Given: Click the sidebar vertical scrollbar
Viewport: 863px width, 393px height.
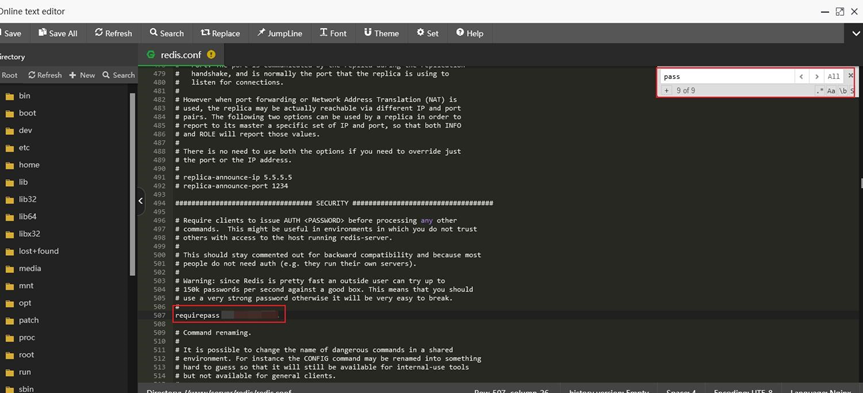Looking at the screenshot, I should (132, 184).
